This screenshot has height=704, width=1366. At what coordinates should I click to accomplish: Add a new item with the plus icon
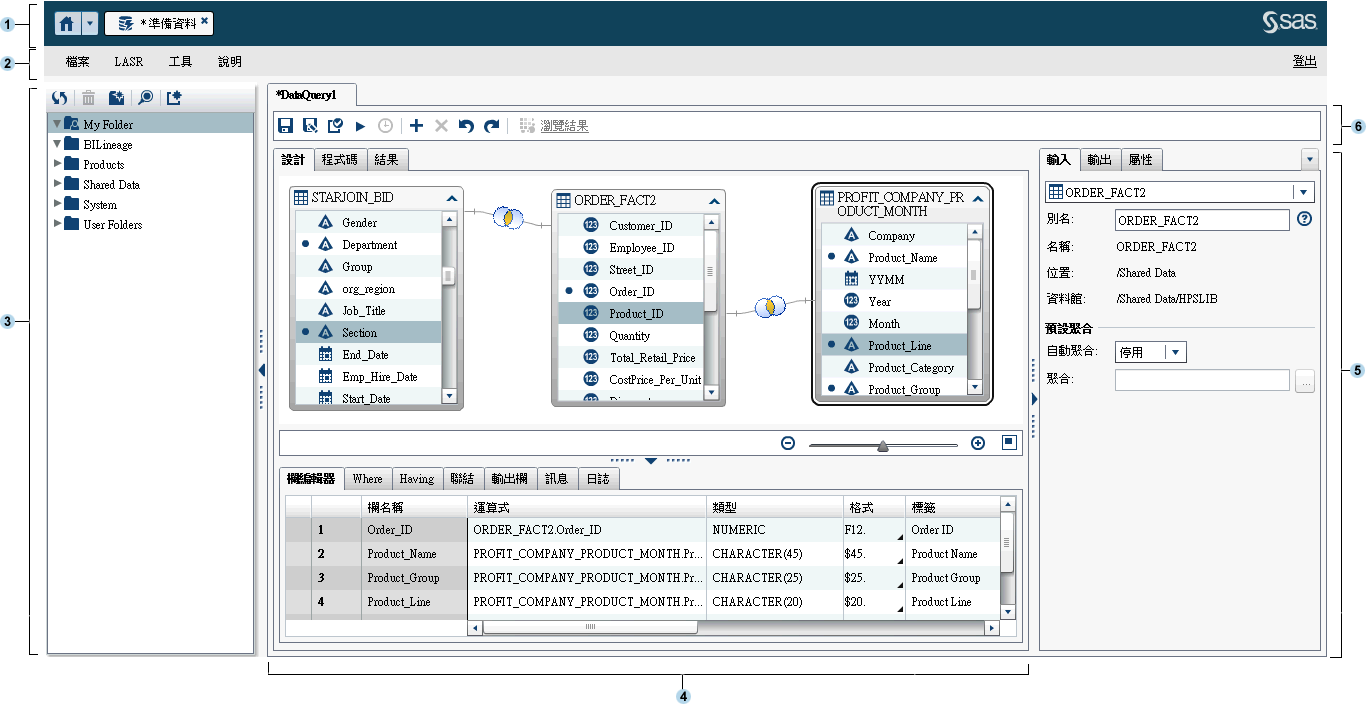[415, 125]
